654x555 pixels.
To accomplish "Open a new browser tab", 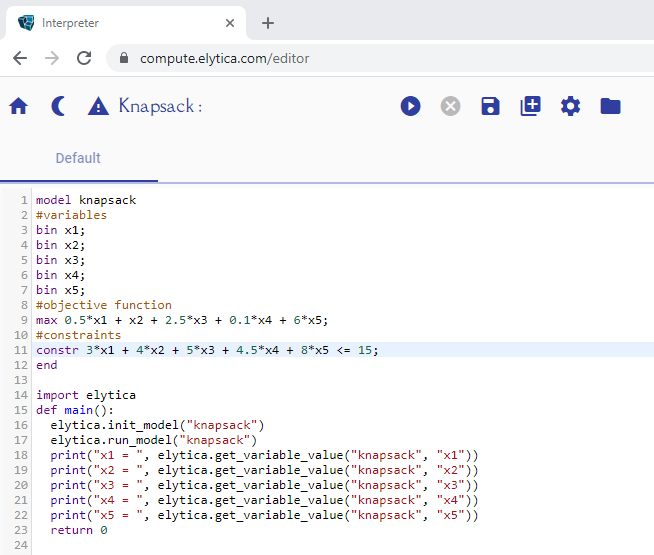I will (268, 23).
